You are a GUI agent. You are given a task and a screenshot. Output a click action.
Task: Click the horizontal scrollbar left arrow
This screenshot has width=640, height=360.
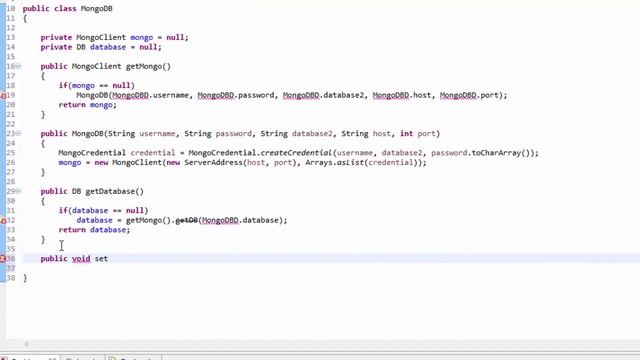click(x=27, y=344)
